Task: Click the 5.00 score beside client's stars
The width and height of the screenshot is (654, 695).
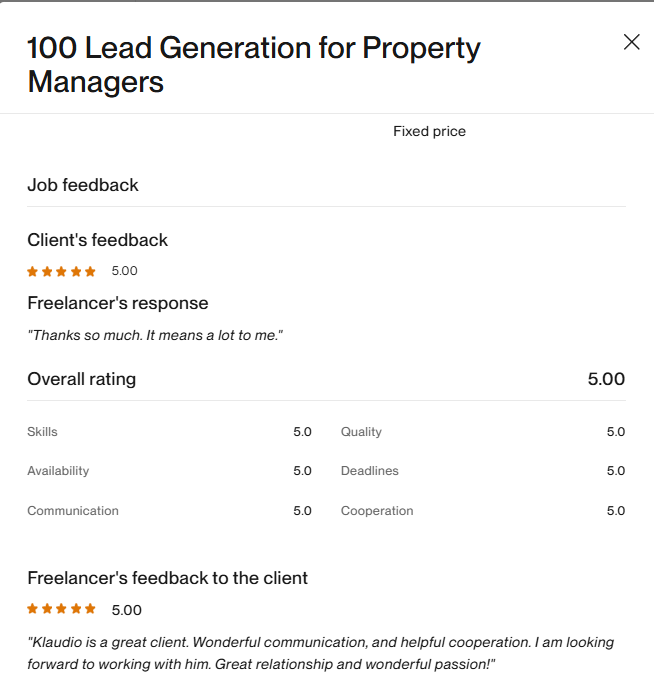Action: (125, 271)
